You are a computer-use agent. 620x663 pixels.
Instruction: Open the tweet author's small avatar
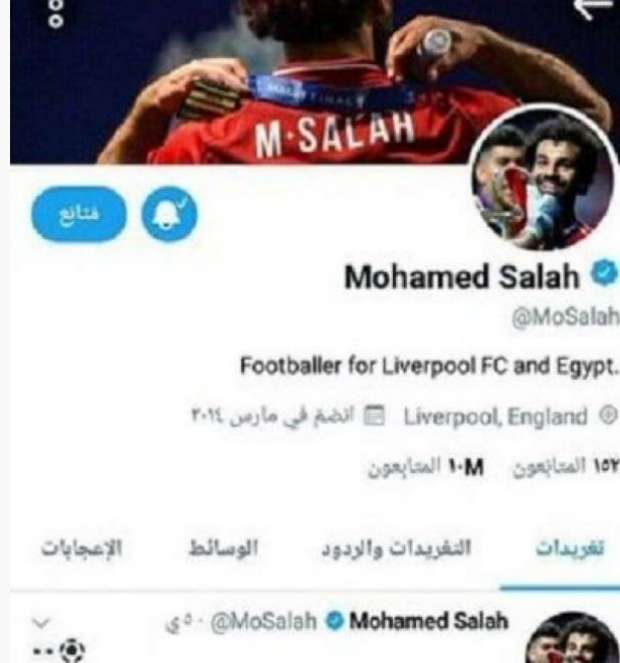(x=572, y=638)
